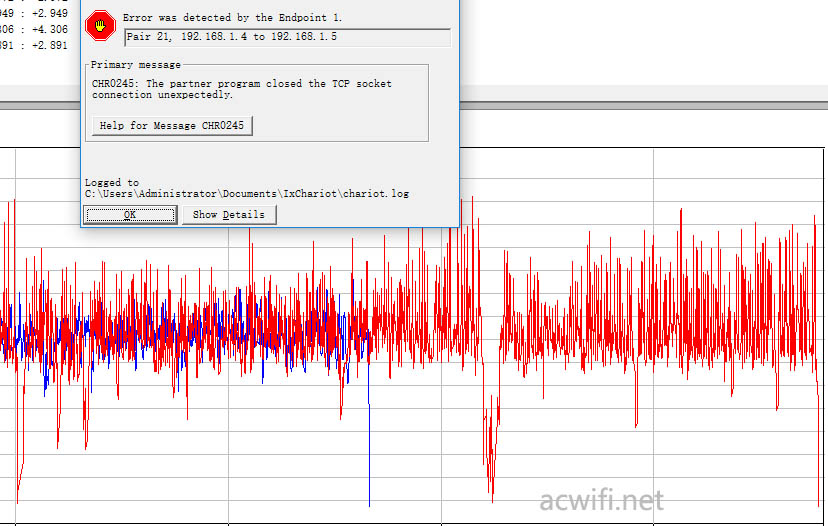The image size is (828, 526).
Task: Click the red stop-hand error icon
Action: pyautogui.click(x=100, y=25)
